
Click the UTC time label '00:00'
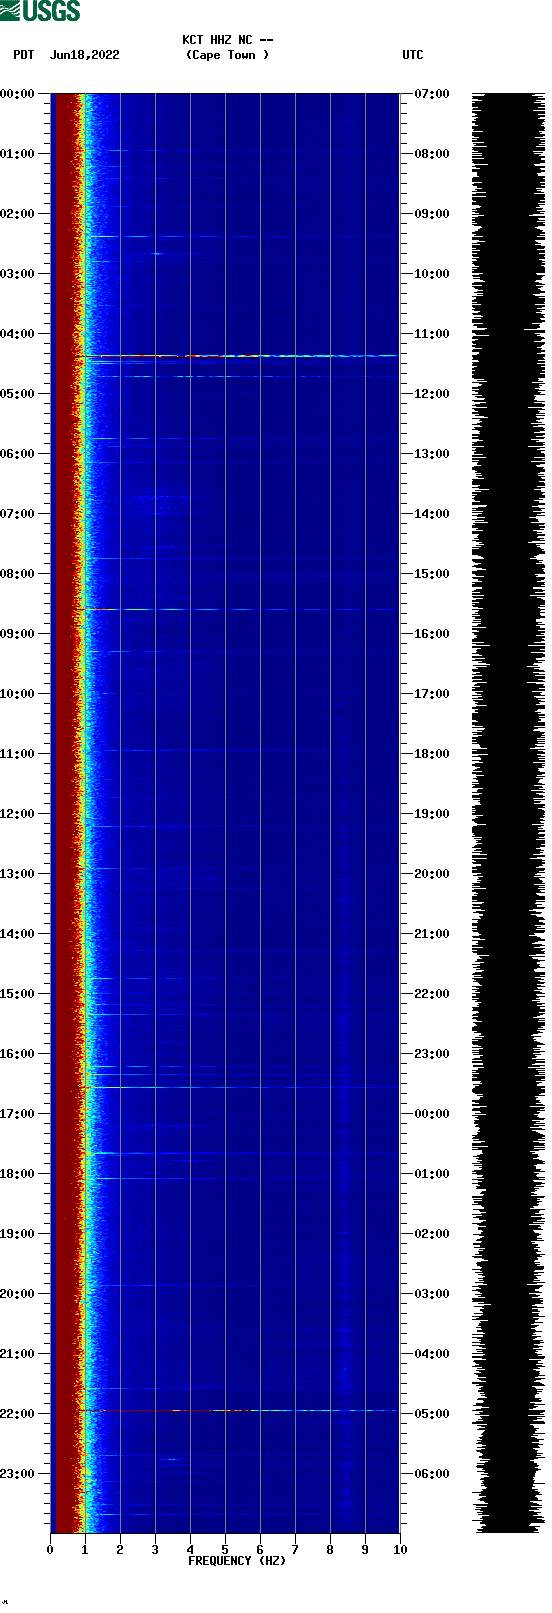[432, 1114]
